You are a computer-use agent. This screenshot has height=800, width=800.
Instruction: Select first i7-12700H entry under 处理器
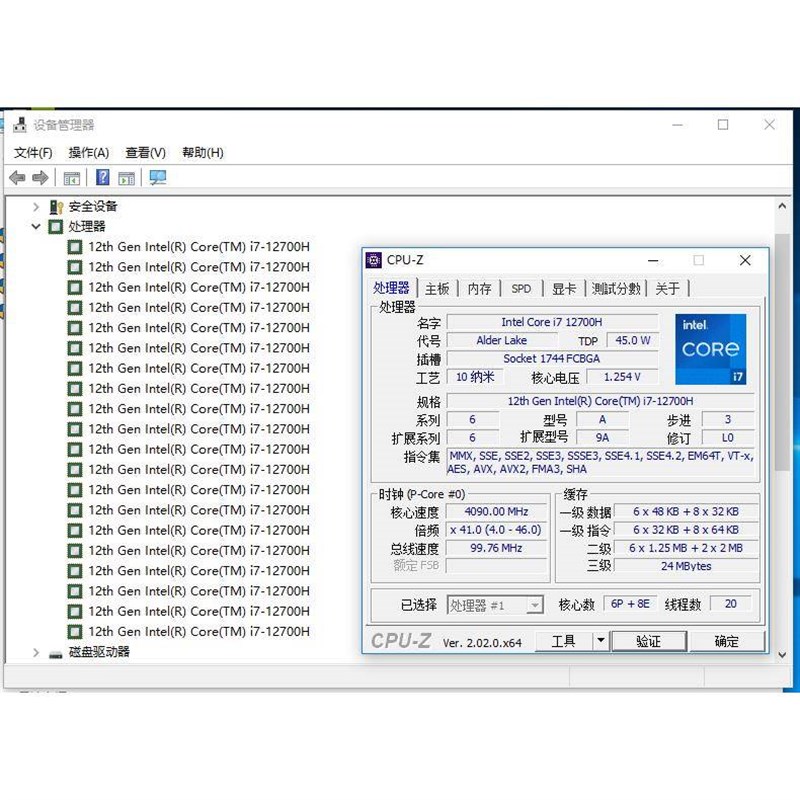198,247
